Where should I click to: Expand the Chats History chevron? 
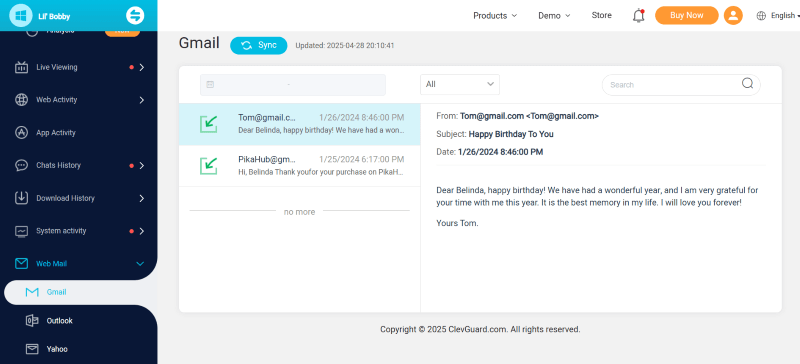[142, 165]
